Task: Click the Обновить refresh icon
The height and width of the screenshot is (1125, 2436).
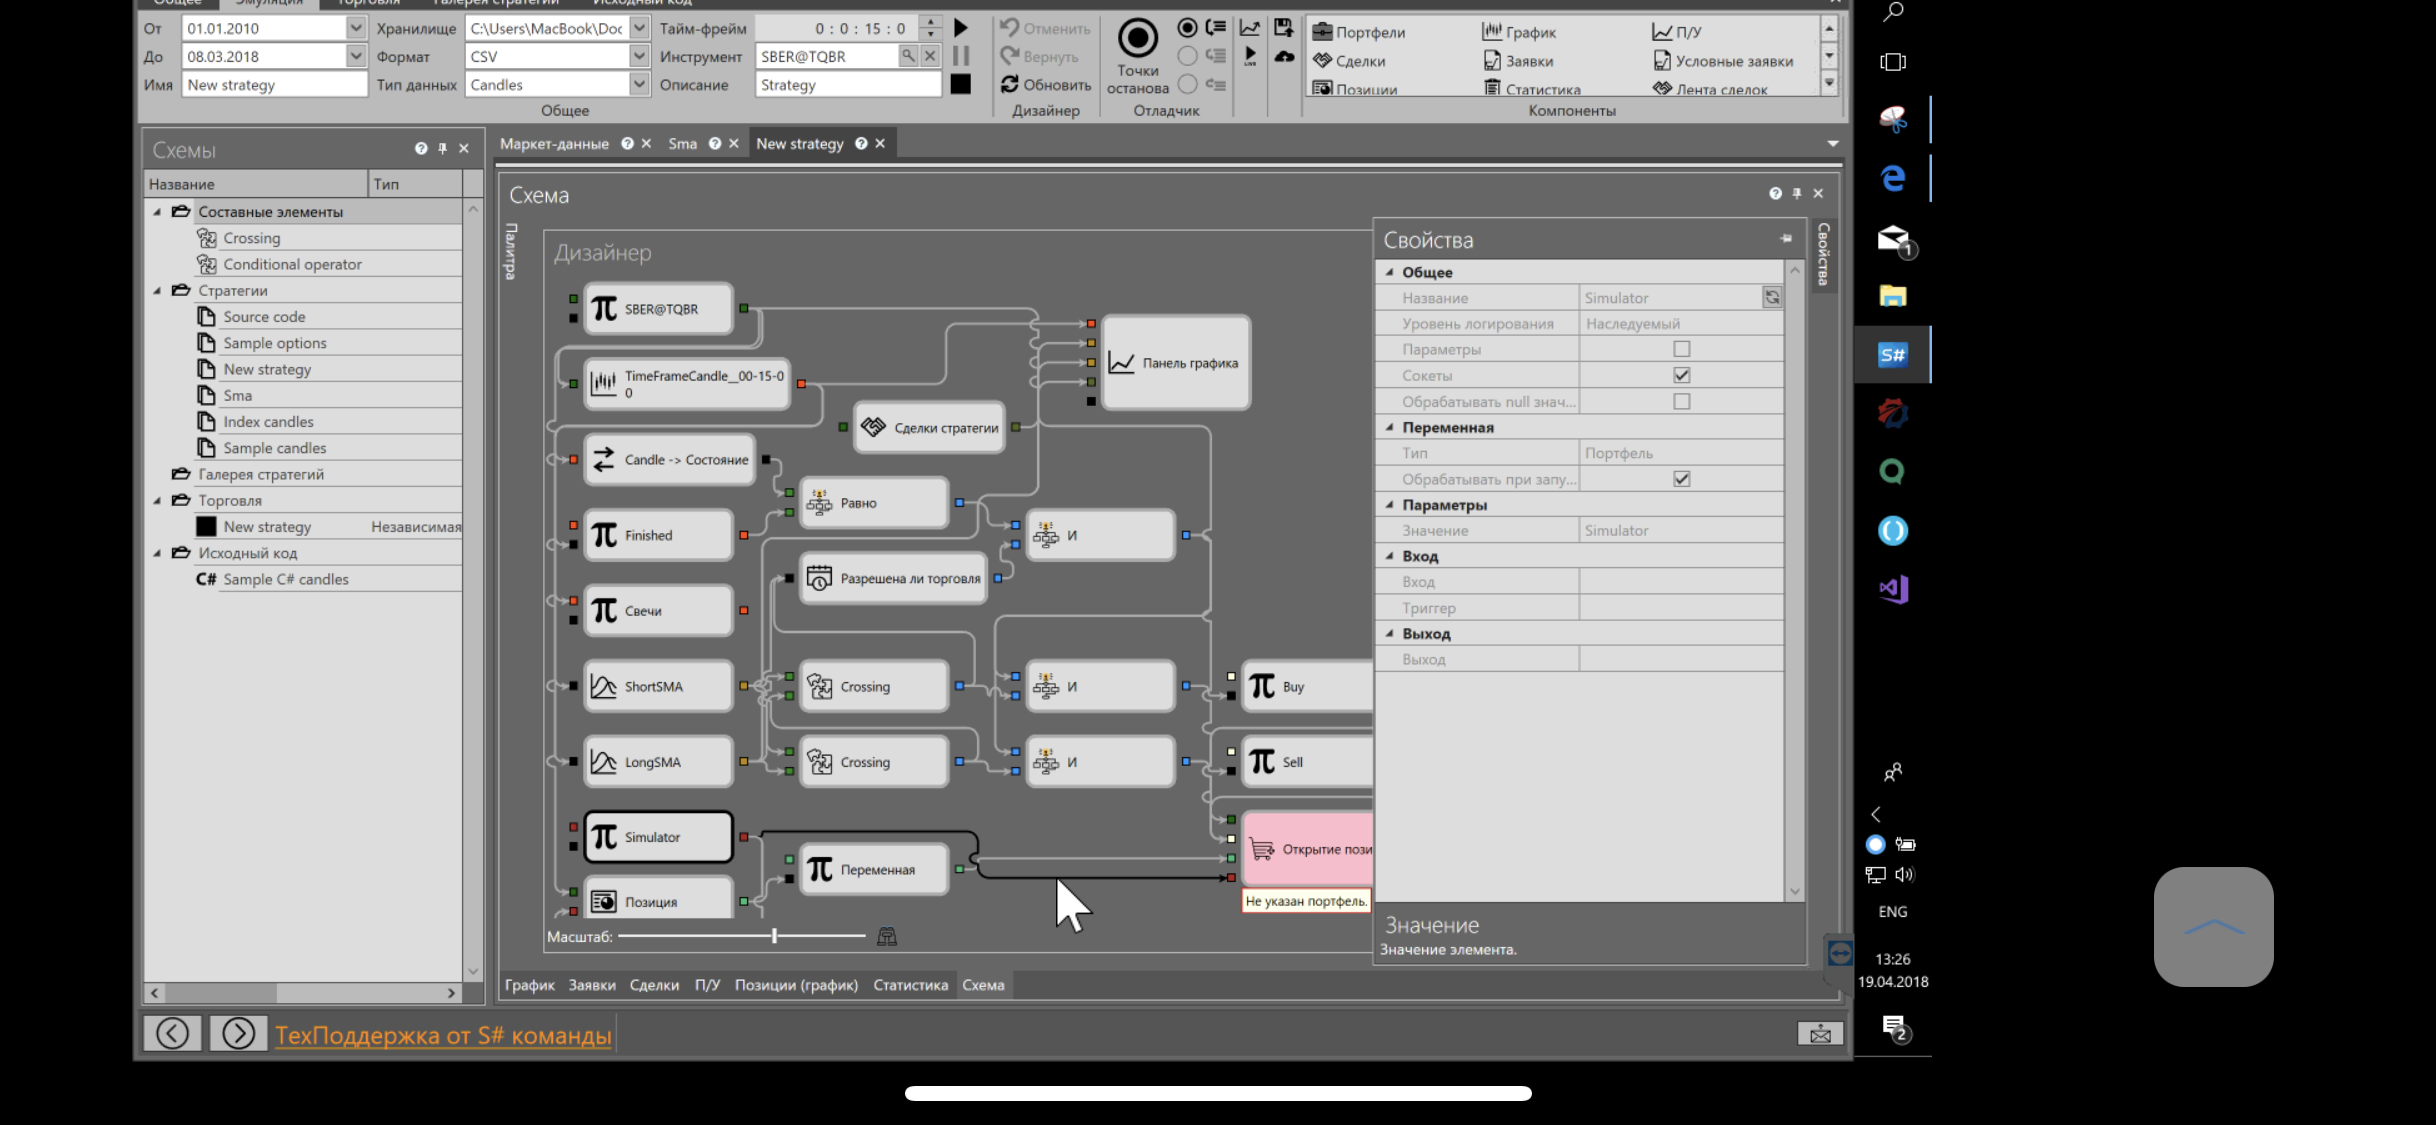Action: coord(1010,84)
